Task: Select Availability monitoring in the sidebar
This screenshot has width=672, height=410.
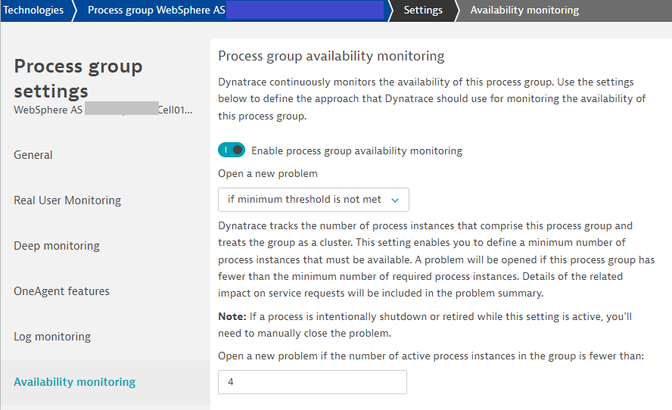Action: tap(75, 381)
